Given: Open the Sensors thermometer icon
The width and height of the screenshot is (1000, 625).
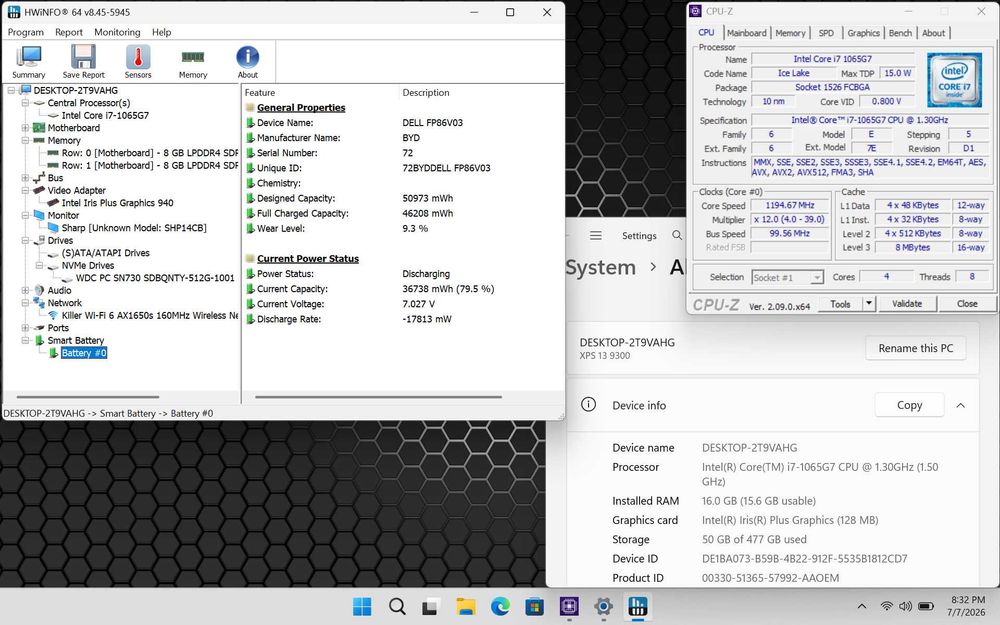Looking at the screenshot, I should click(x=138, y=61).
